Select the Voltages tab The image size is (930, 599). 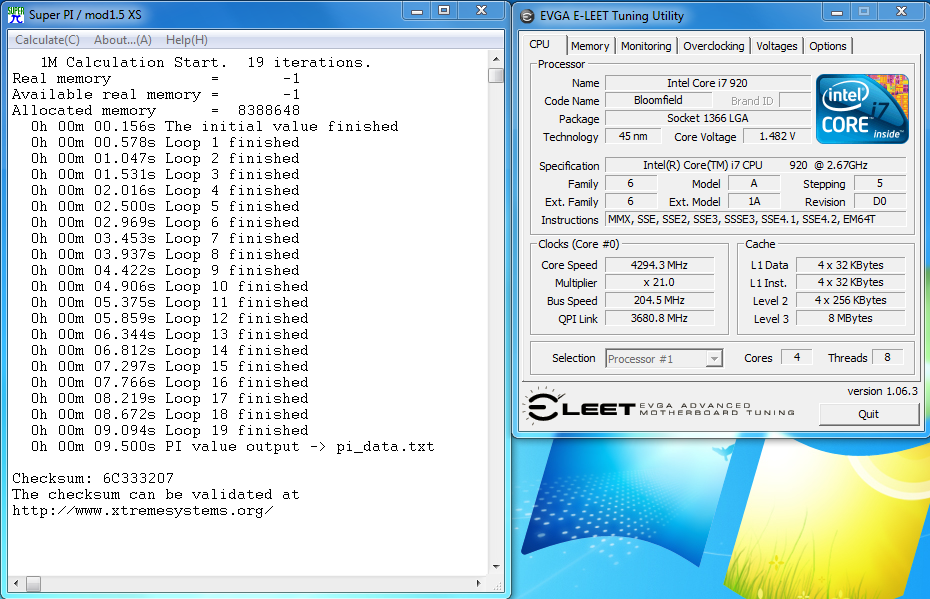[777, 46]
